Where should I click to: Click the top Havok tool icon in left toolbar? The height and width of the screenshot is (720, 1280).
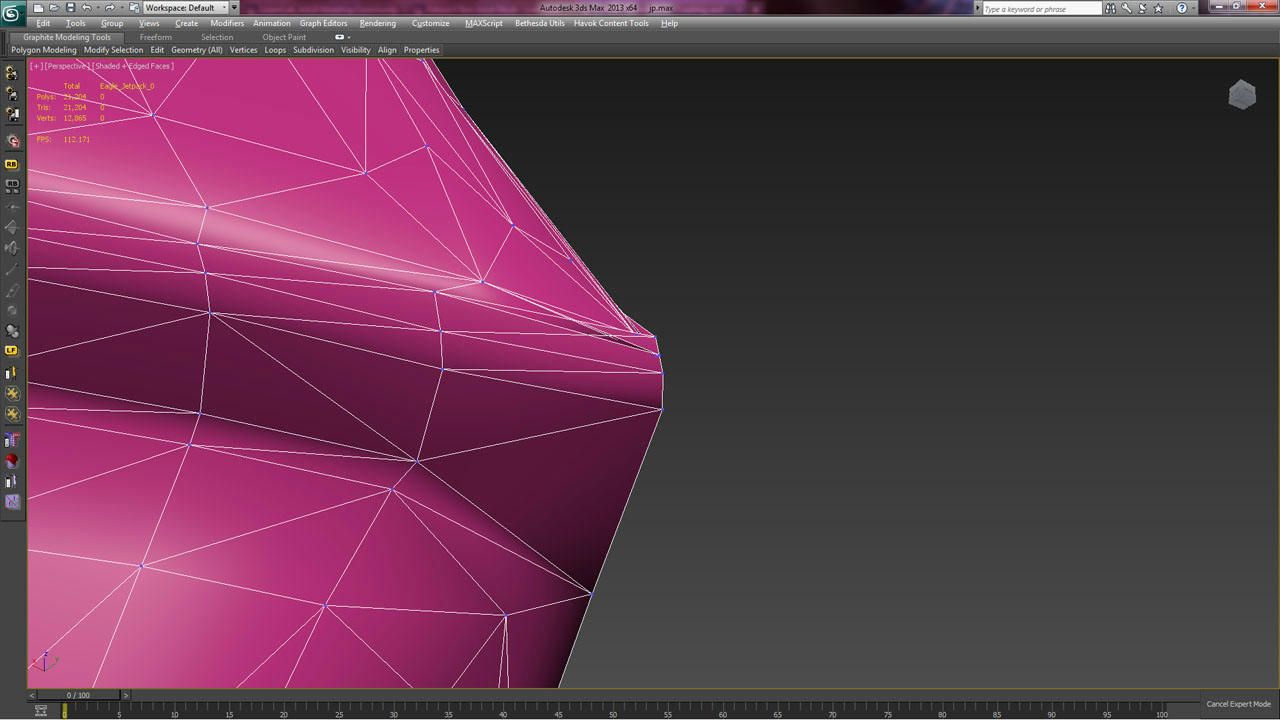(x=12, y=73)
